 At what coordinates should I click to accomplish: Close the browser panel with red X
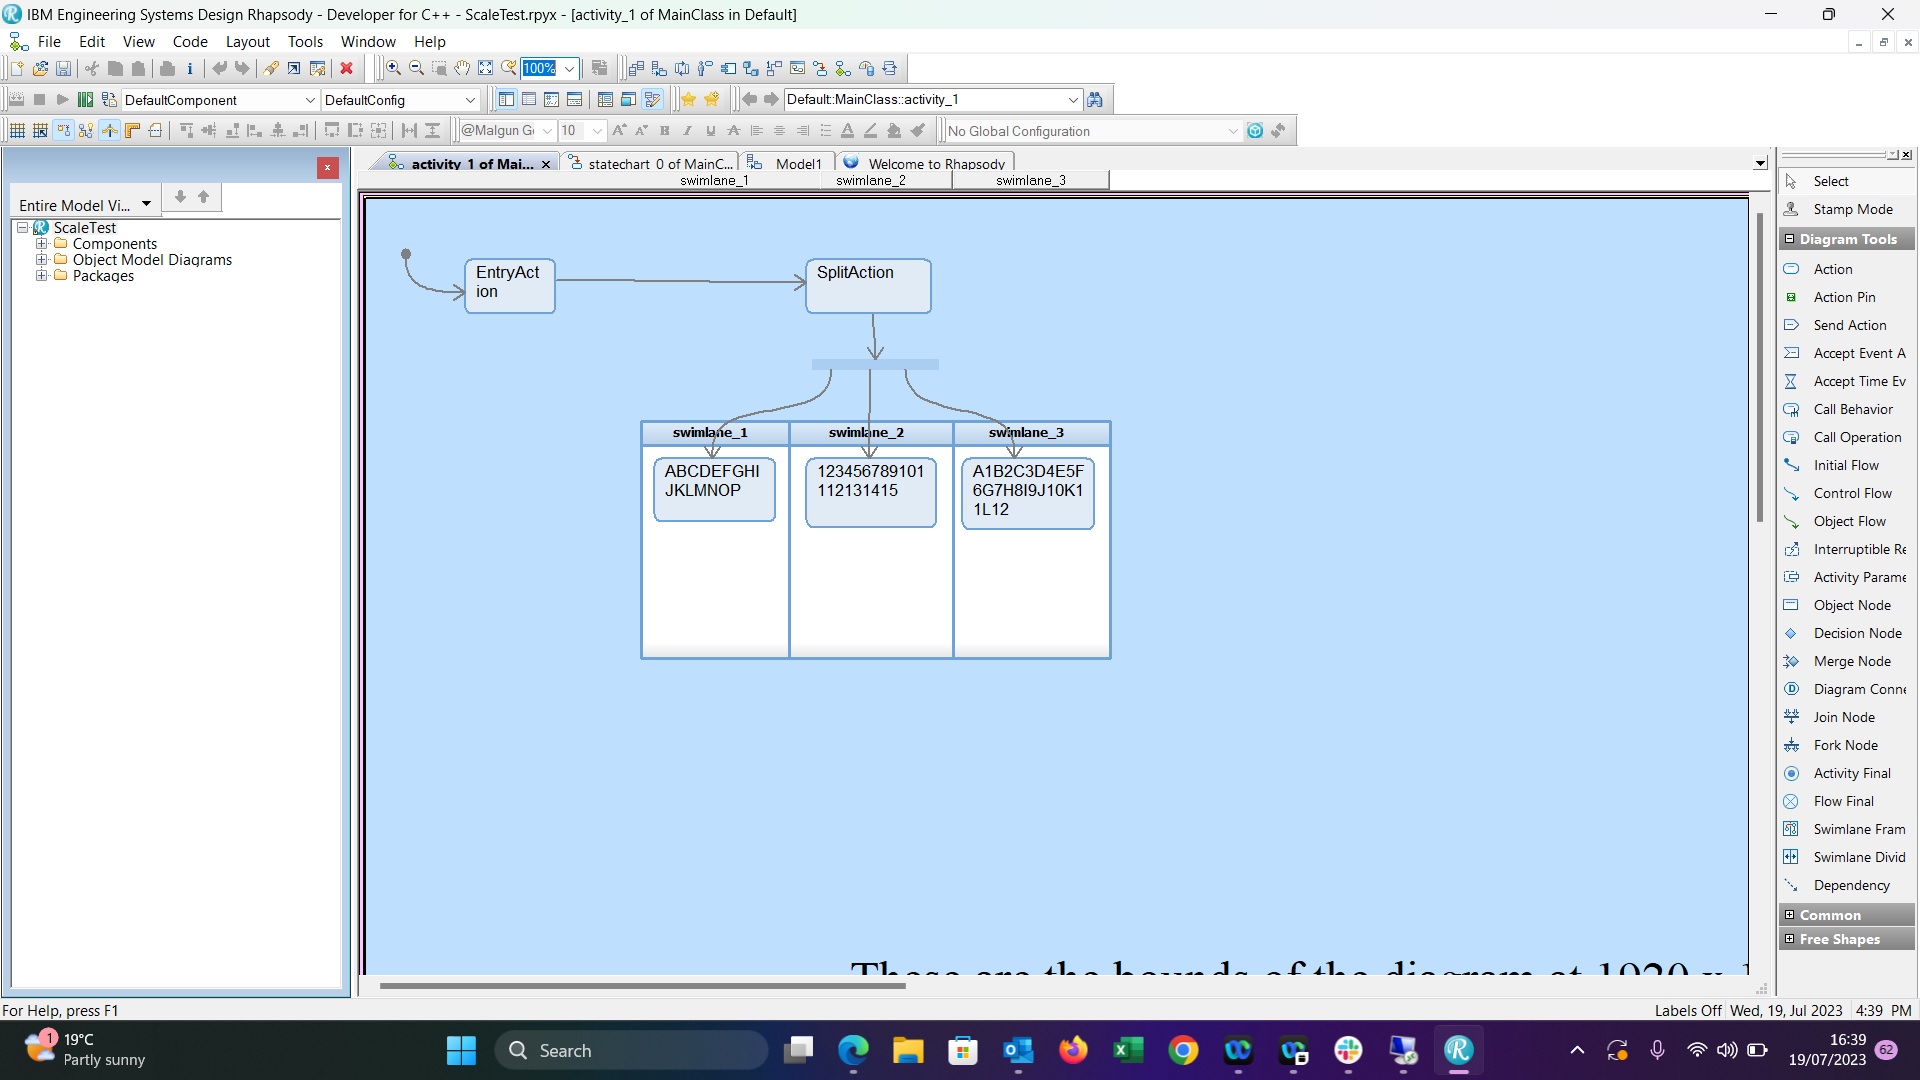pos(327,168)
